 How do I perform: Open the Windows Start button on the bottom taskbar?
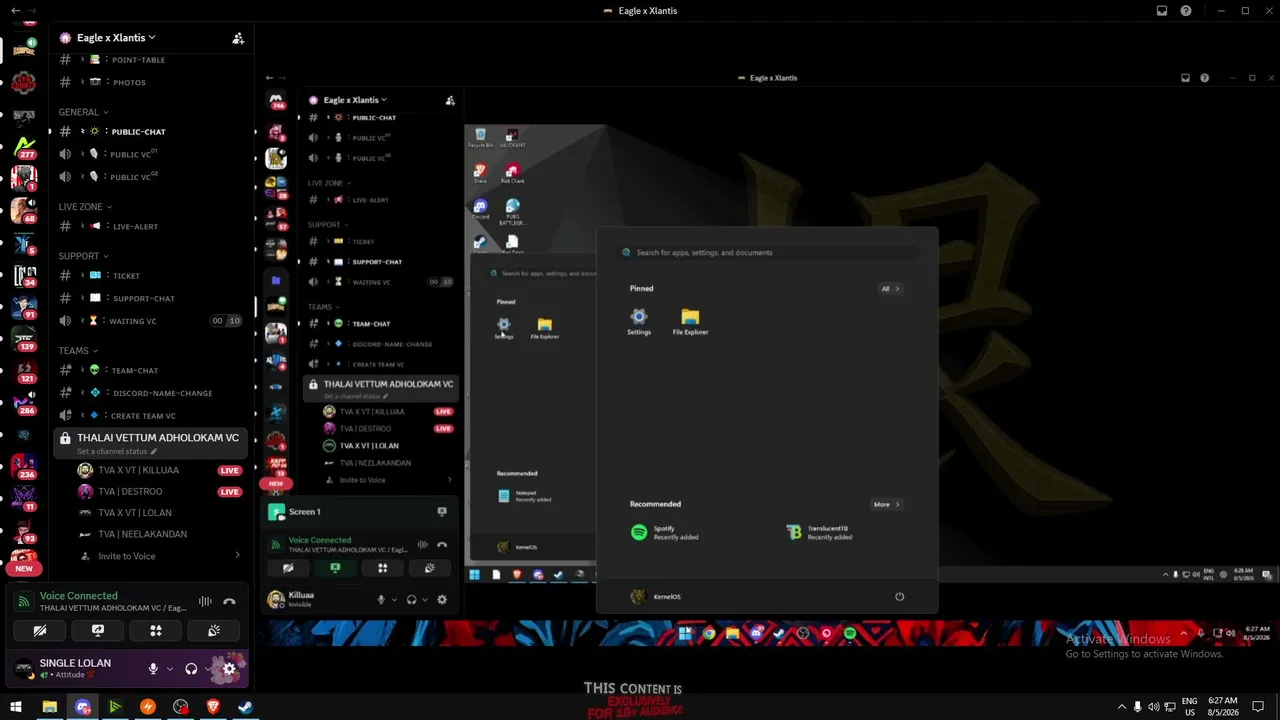point(16,707)
